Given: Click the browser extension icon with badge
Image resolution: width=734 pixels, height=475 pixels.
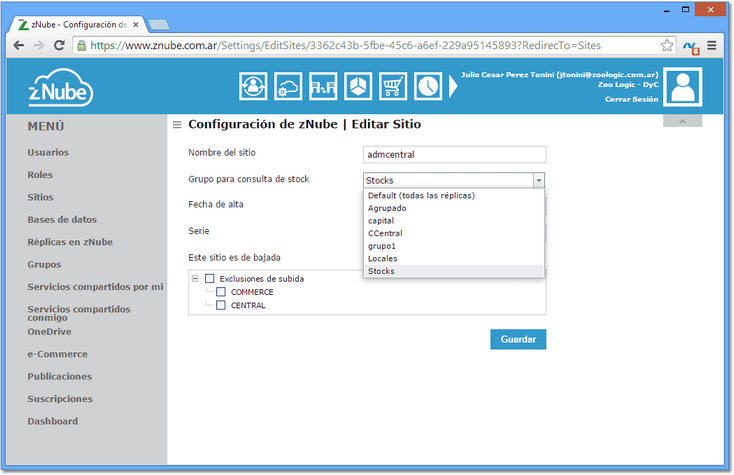Looking at the screenshot, I should pos(691,47).
